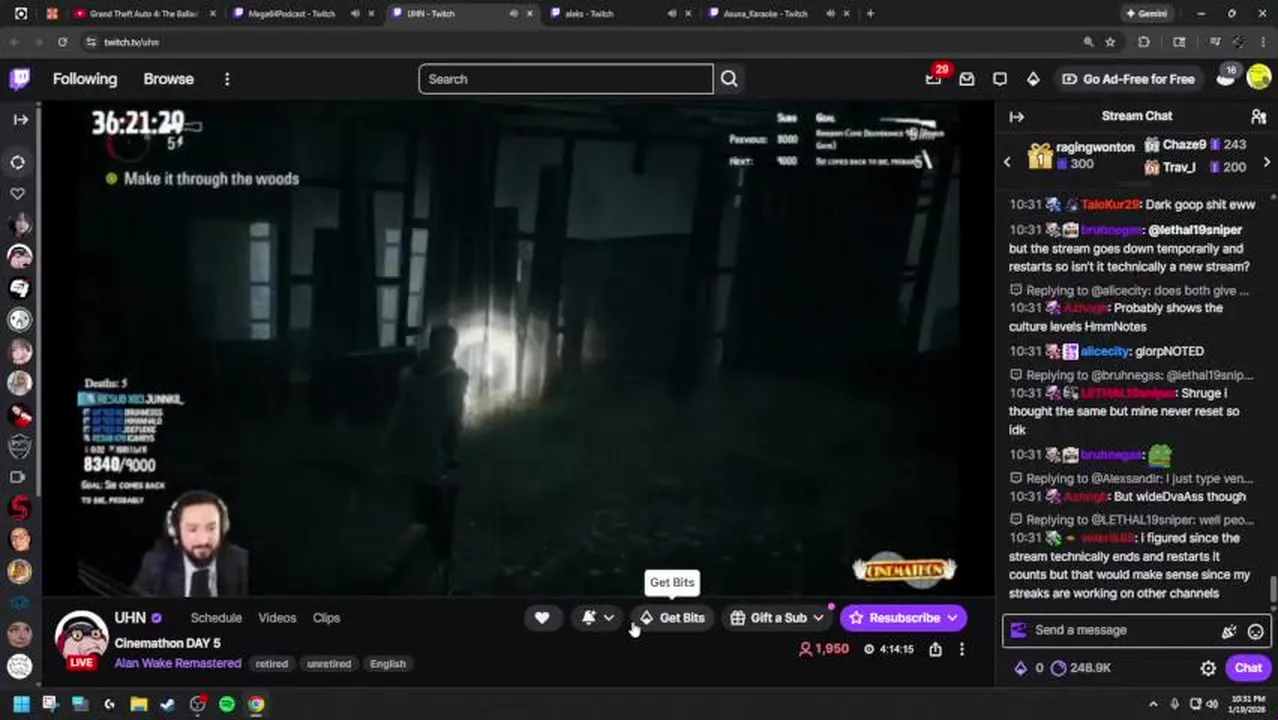Click the bits balance diamond showing 0
This screenshot has width=1278, height=720.
point(1029,668)
